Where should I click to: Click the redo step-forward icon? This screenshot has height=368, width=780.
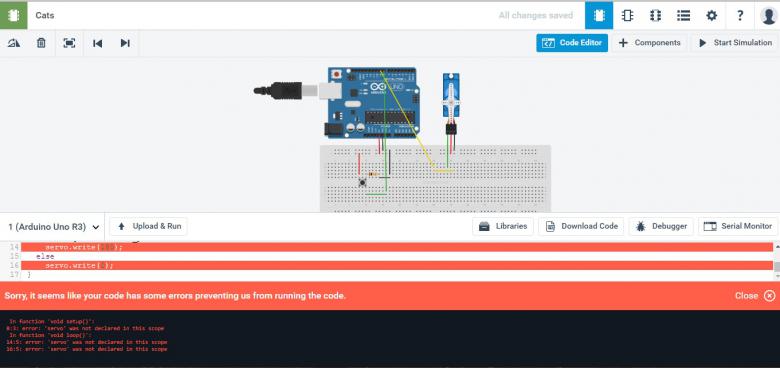125,43
